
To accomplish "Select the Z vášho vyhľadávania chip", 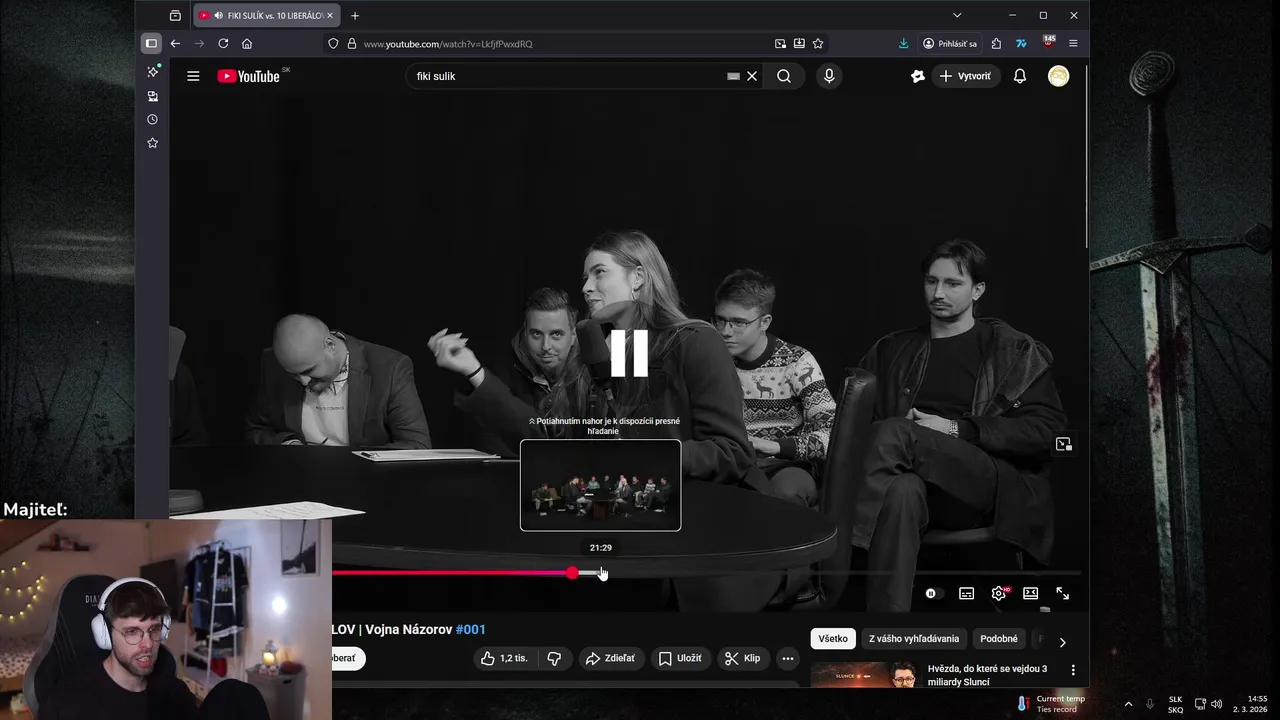I will point(914,638).
